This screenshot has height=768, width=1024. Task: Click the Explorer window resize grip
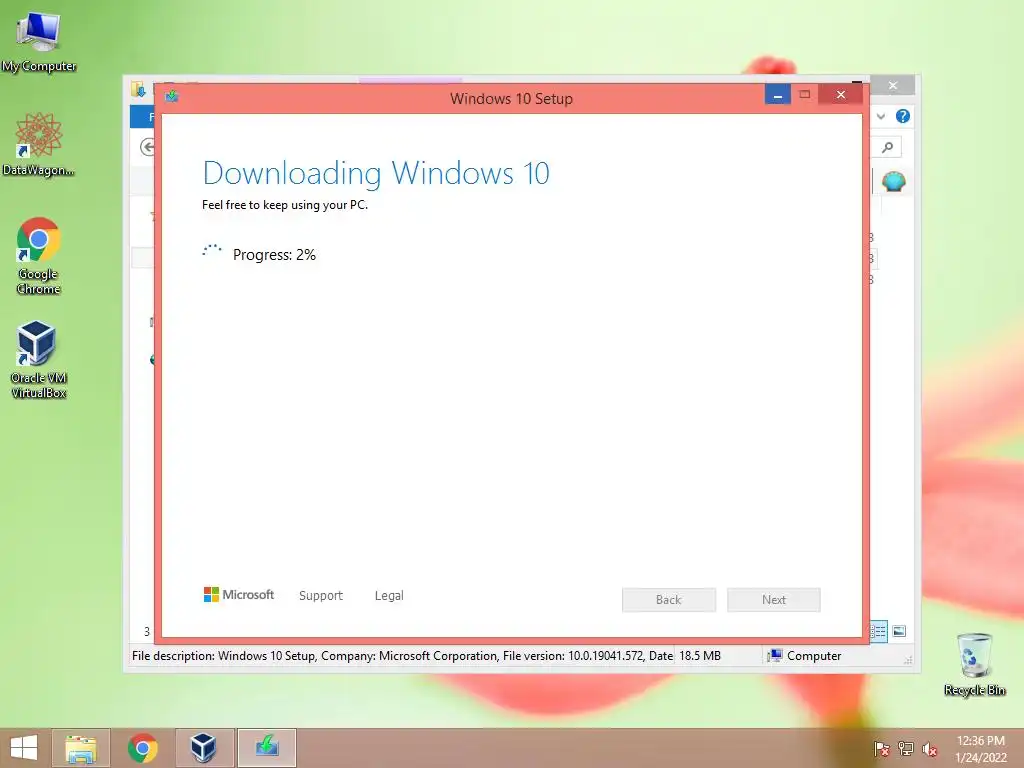coord(908,660)
